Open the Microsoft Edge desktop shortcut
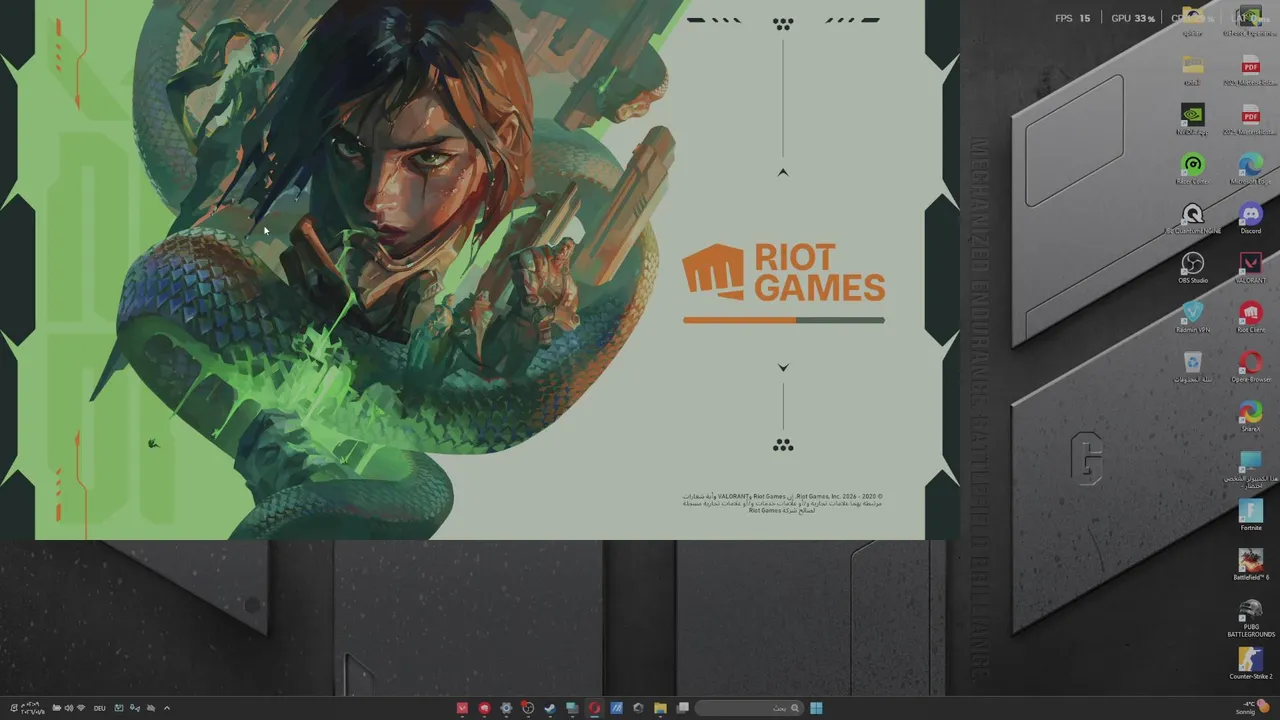Viewport: 1280px width, 720px height. (x=1250, y=169)
